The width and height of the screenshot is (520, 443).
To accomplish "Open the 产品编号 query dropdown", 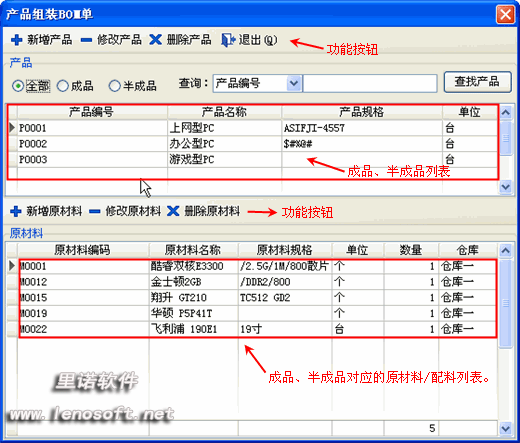I will [x=294, y=83].
